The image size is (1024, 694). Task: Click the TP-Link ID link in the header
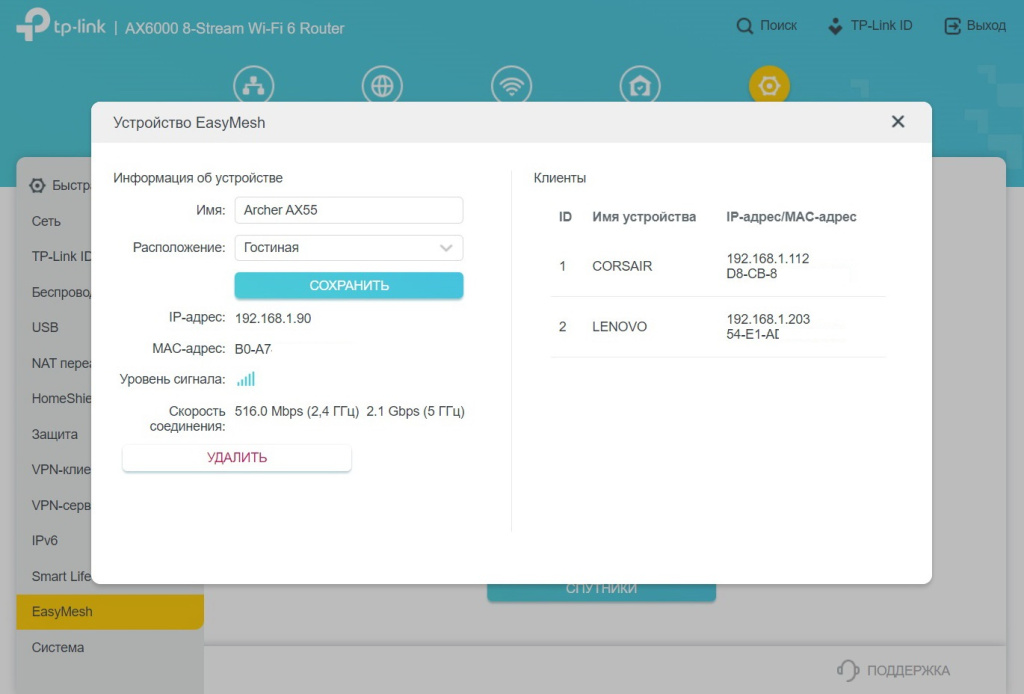pos(881,25)
